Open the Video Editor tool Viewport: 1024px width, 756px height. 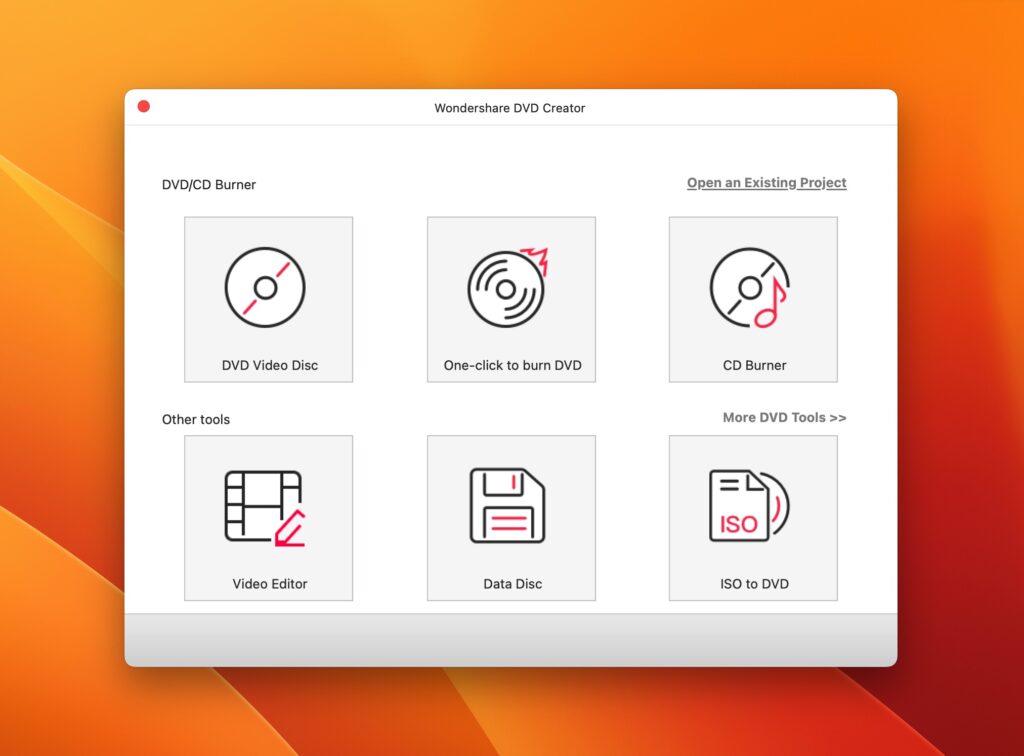(268, 517)
